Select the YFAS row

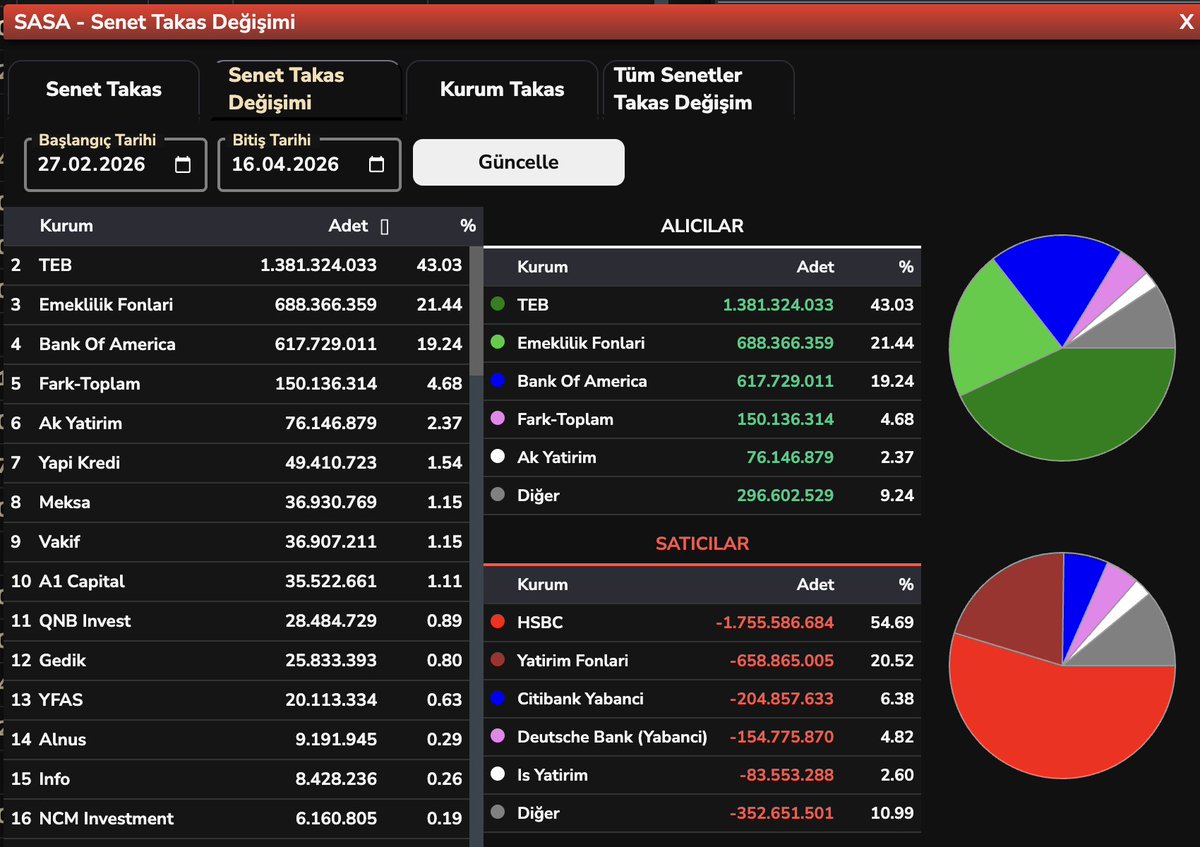237,700
